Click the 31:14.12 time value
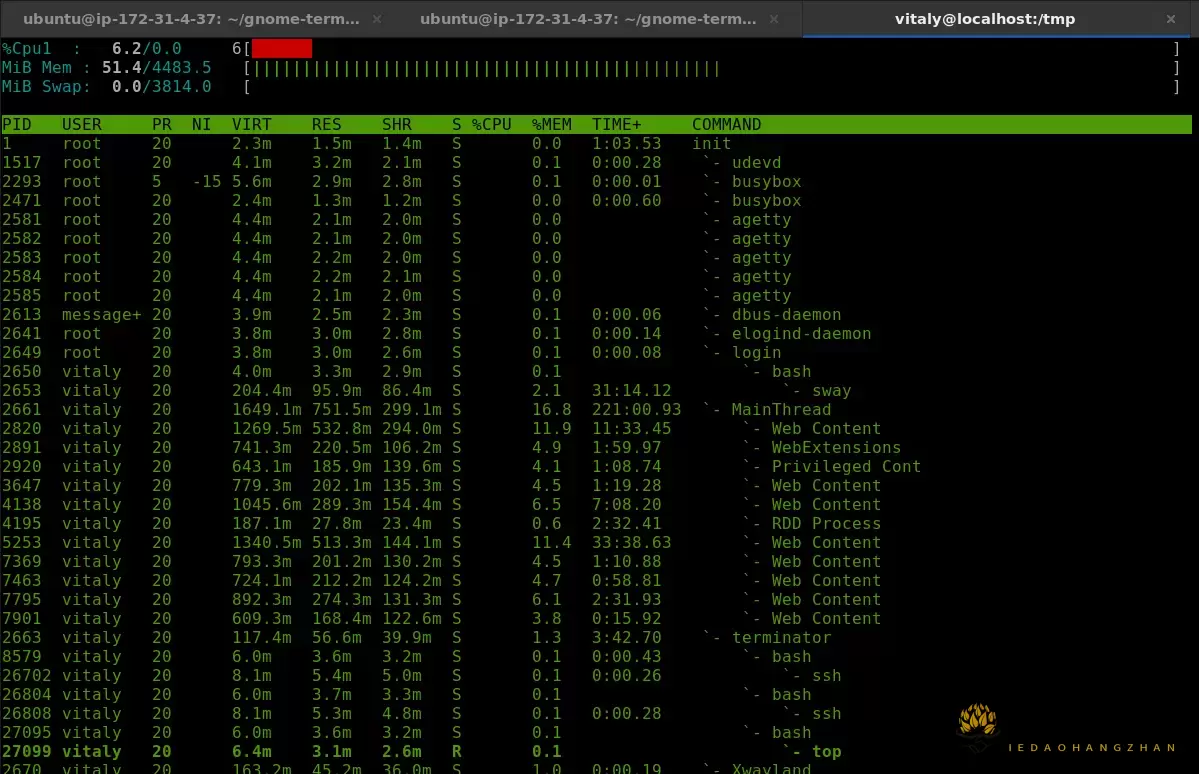 click(632, 391)
